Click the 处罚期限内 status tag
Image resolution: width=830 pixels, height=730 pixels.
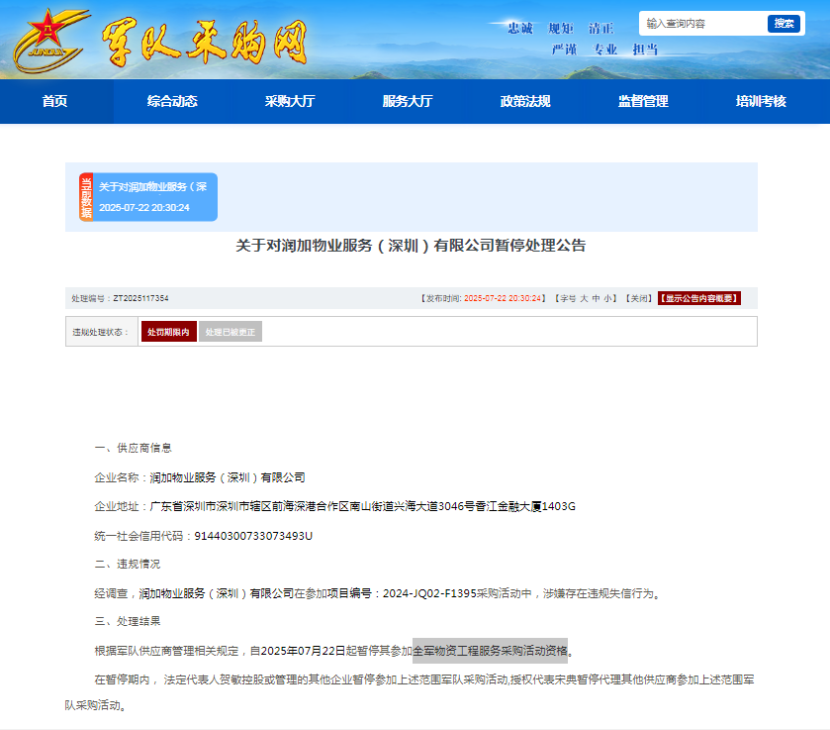click(x=169, y=332)
